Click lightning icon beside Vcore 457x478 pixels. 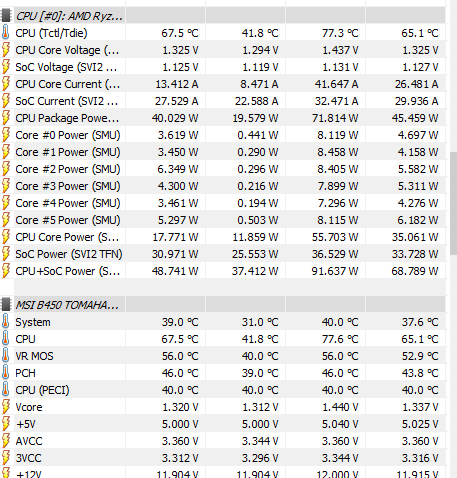click(x=6, y=407)
